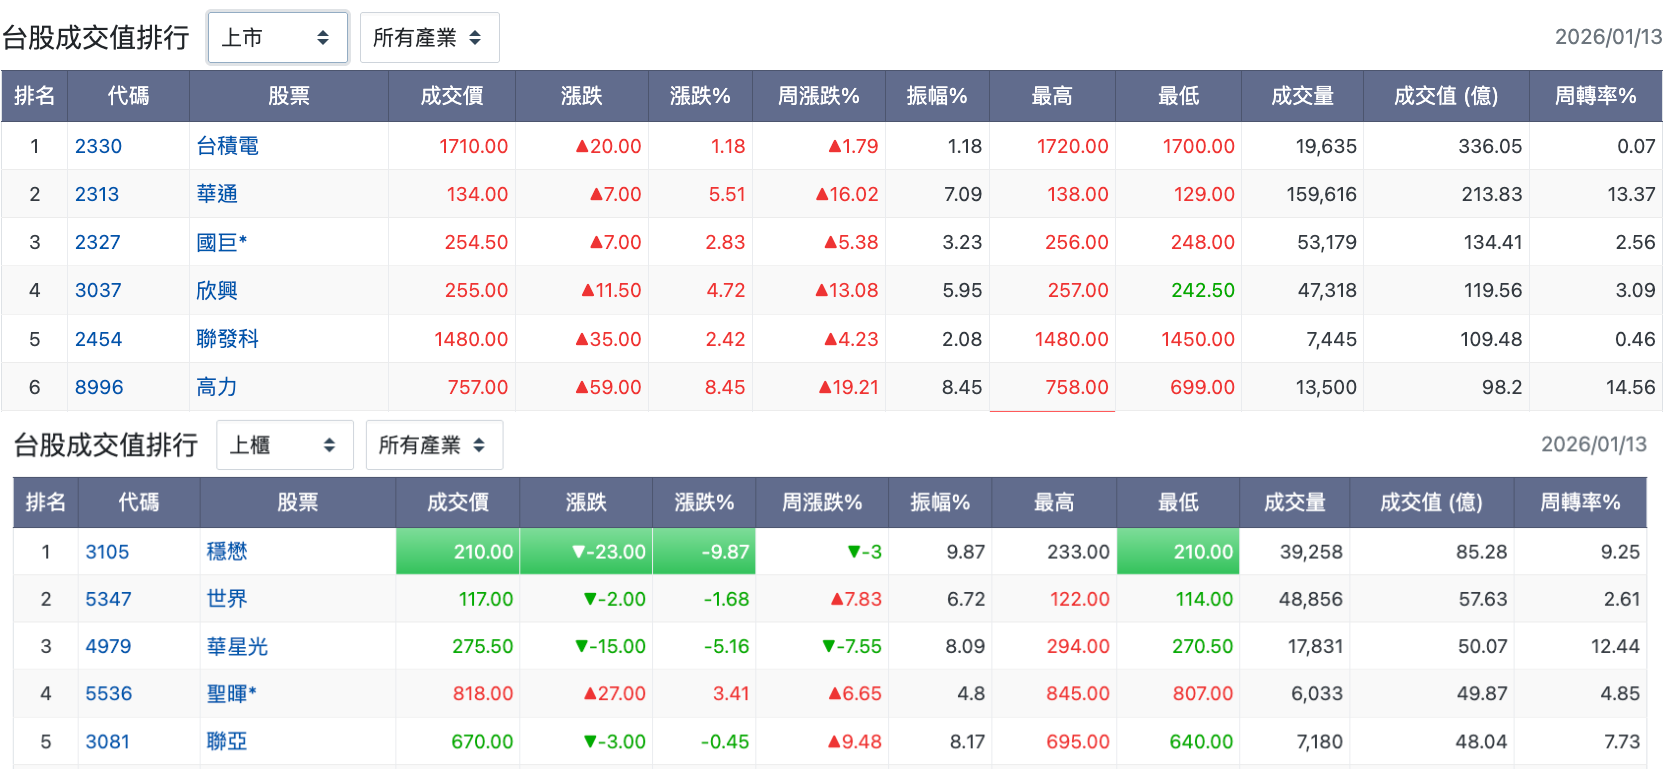The image size is (1670, 769).
Task: Open 華通 stock link
Action: coord(216,194)
